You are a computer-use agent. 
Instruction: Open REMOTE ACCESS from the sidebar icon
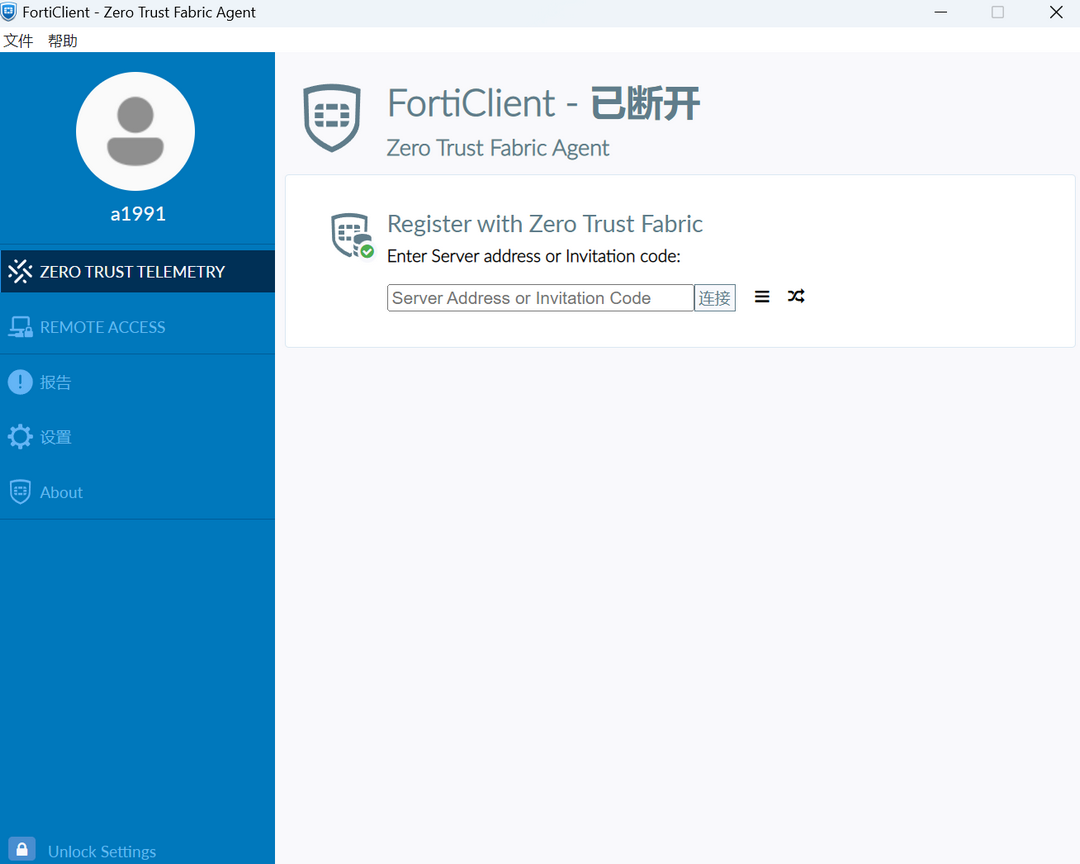[19, 326]
